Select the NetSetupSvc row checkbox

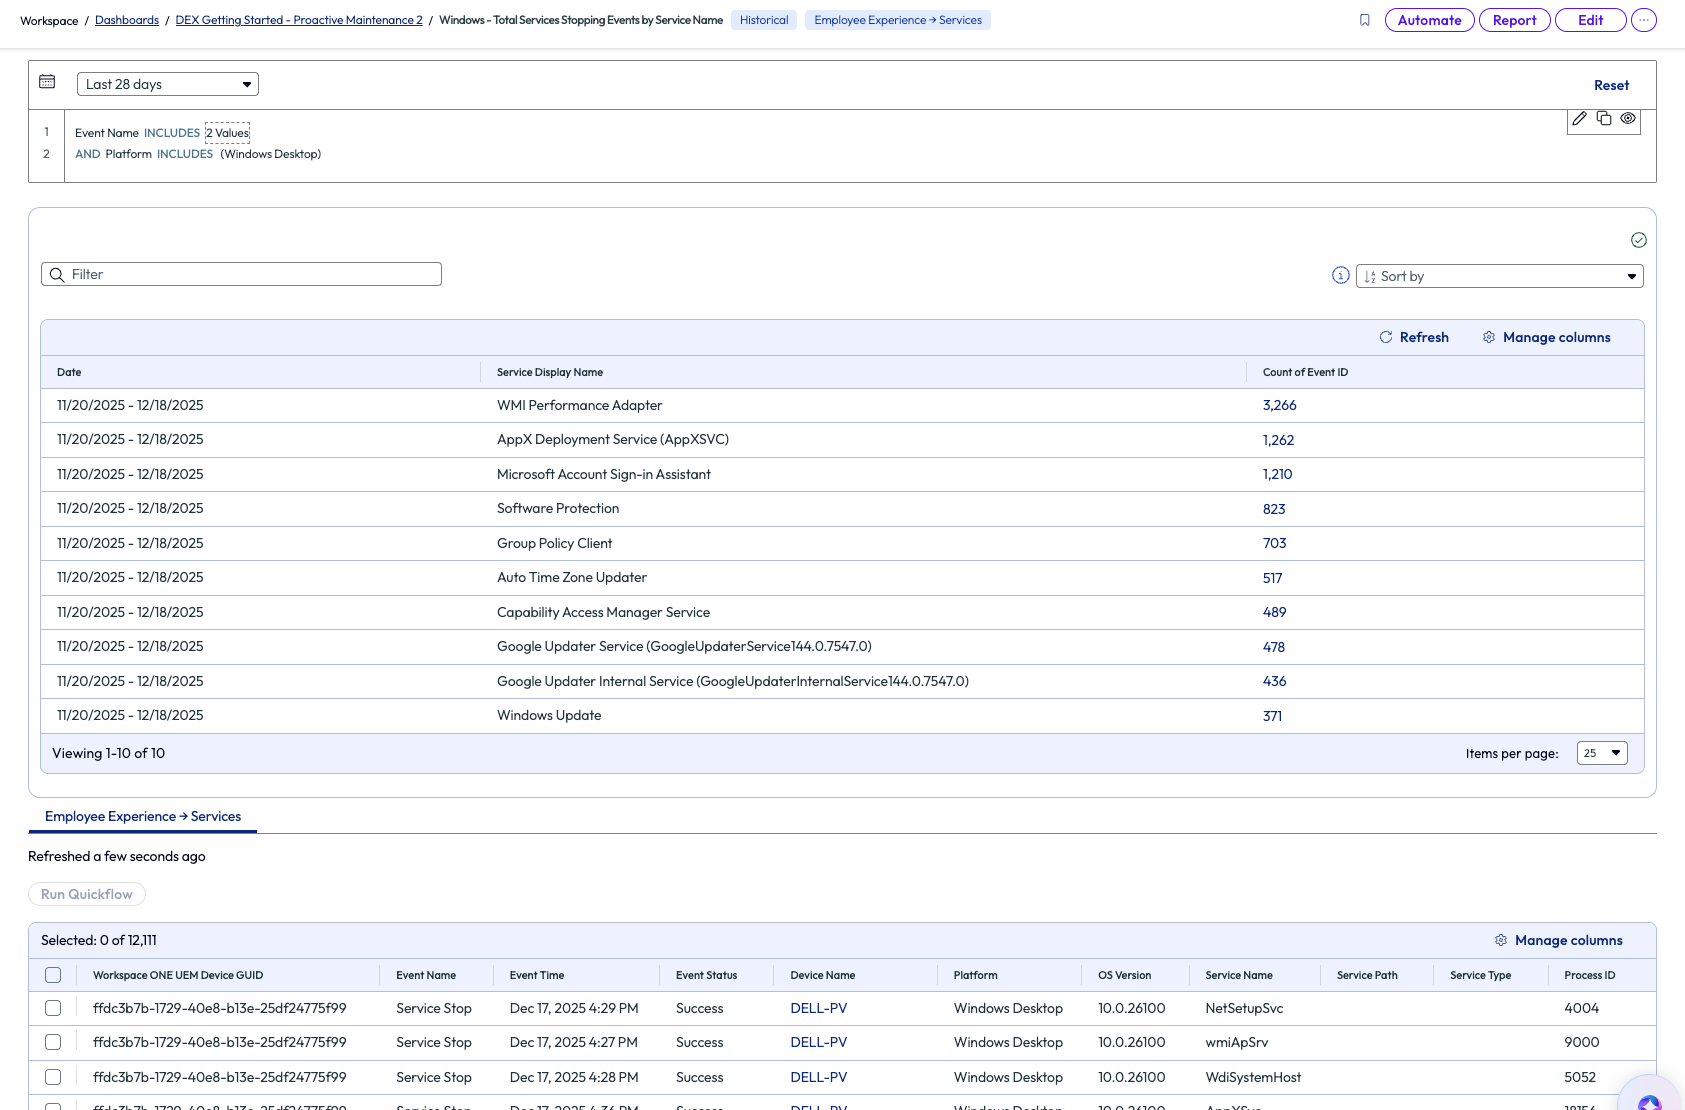[53, 1008]
